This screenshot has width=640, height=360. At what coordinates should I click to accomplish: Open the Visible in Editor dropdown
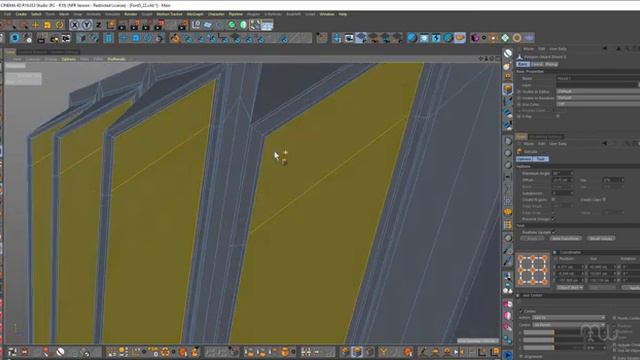[598, 91]
